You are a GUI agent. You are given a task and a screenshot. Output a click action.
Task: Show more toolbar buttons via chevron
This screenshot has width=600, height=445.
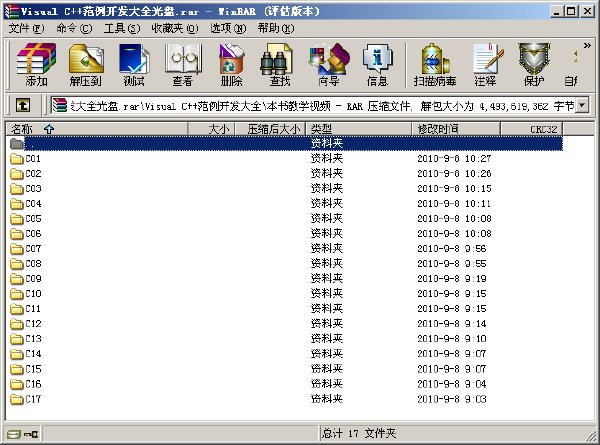tap(587, 46)
